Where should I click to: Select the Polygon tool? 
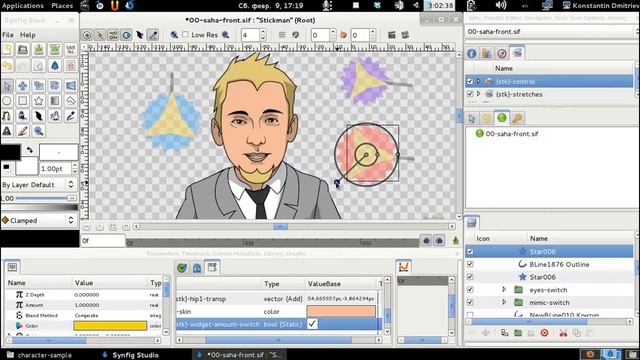71,101
